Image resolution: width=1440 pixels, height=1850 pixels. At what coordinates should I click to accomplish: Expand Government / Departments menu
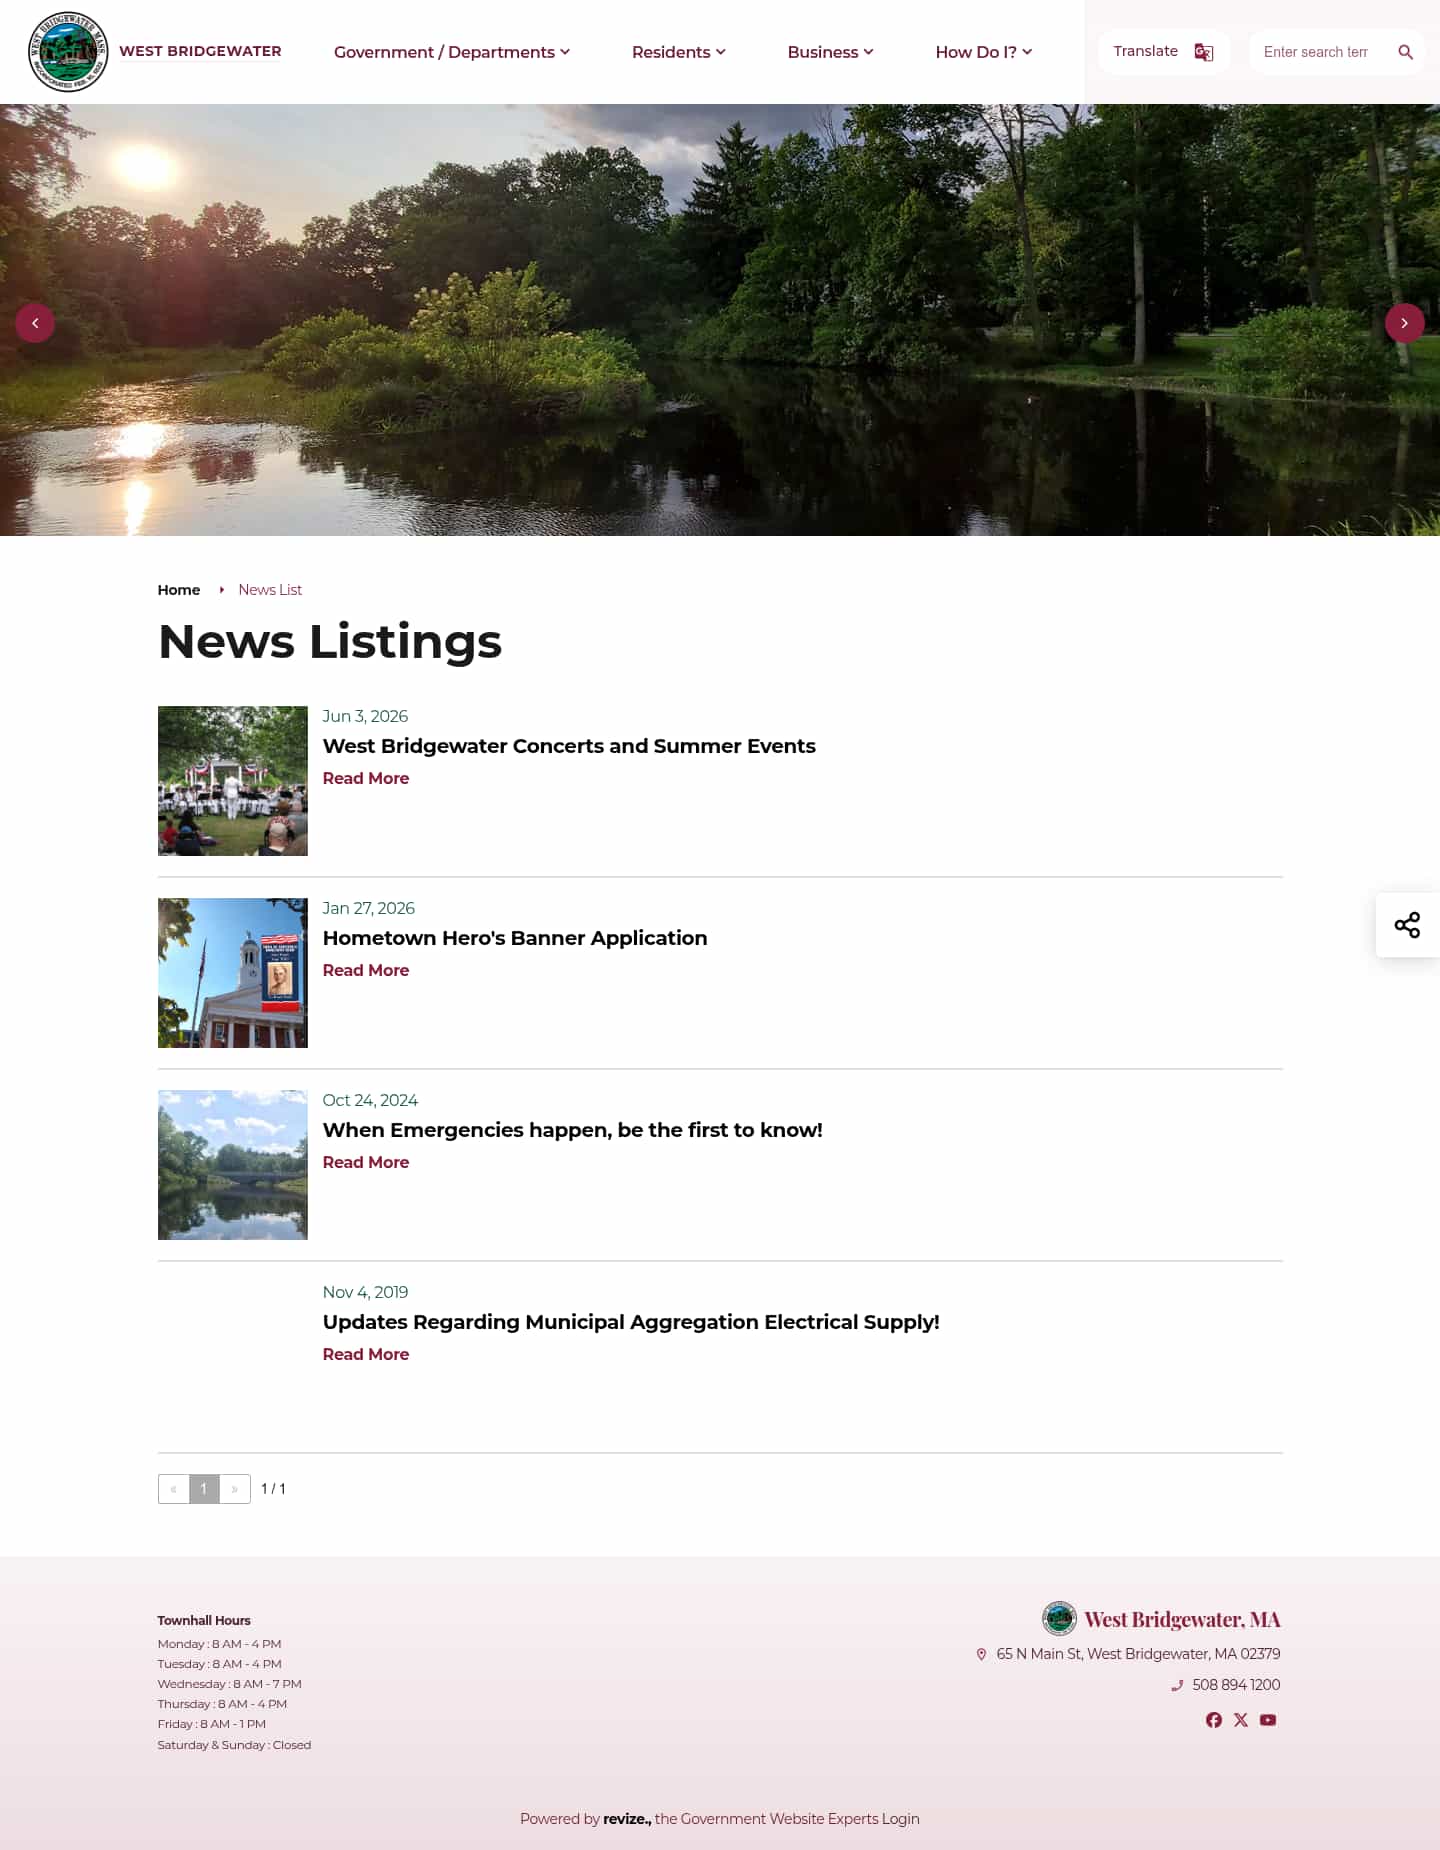click(452, 52)
